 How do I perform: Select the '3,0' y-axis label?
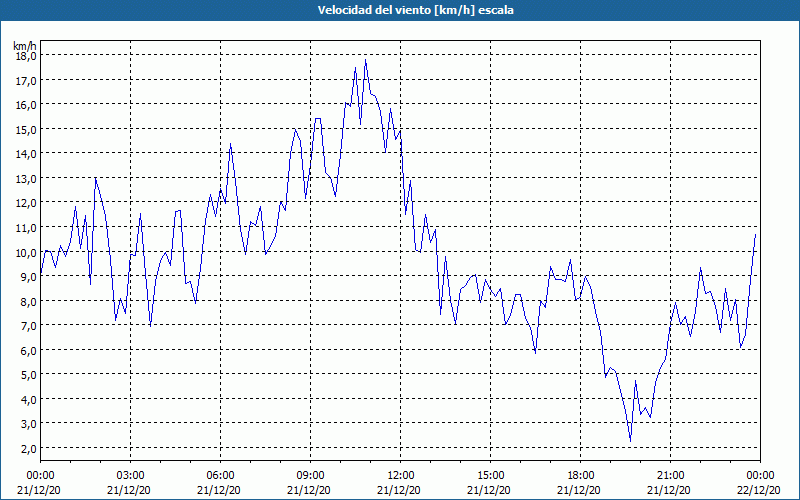tap(28, 424)
